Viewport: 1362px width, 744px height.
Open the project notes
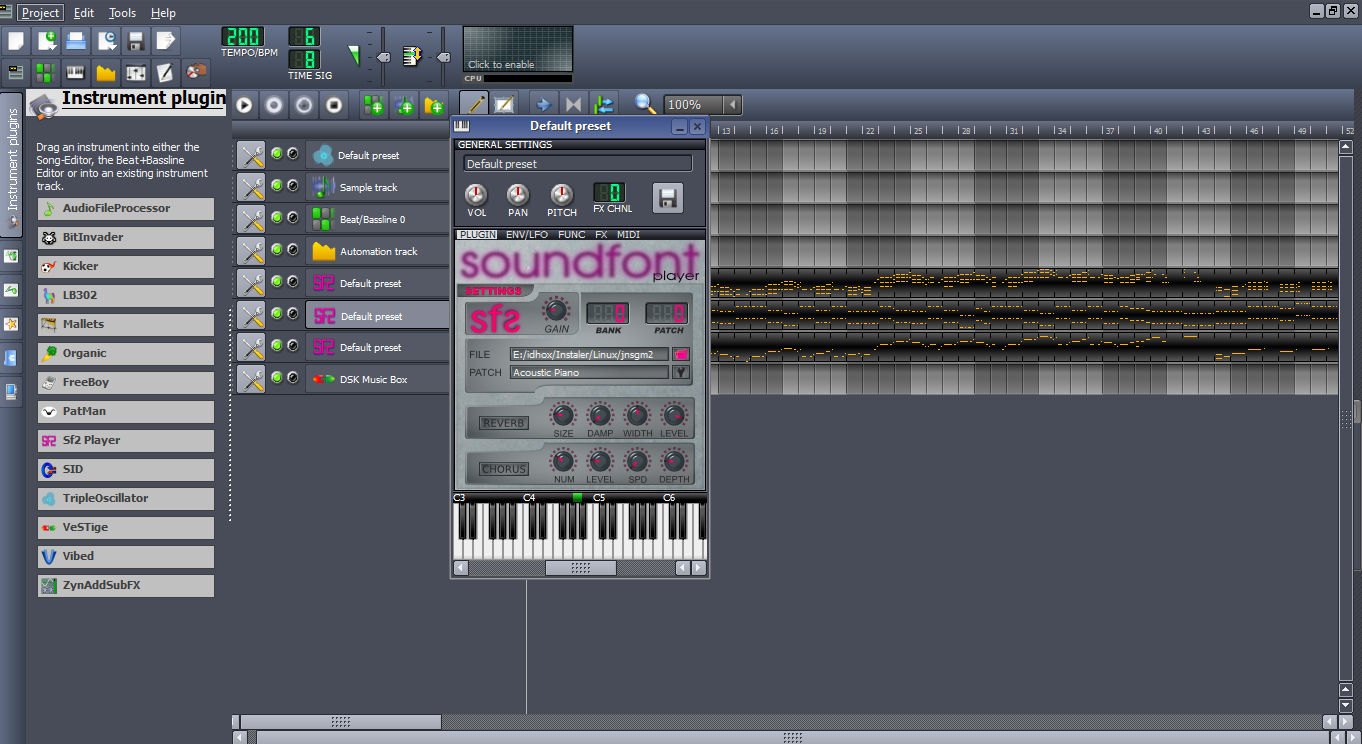click(x=166, y=72)
